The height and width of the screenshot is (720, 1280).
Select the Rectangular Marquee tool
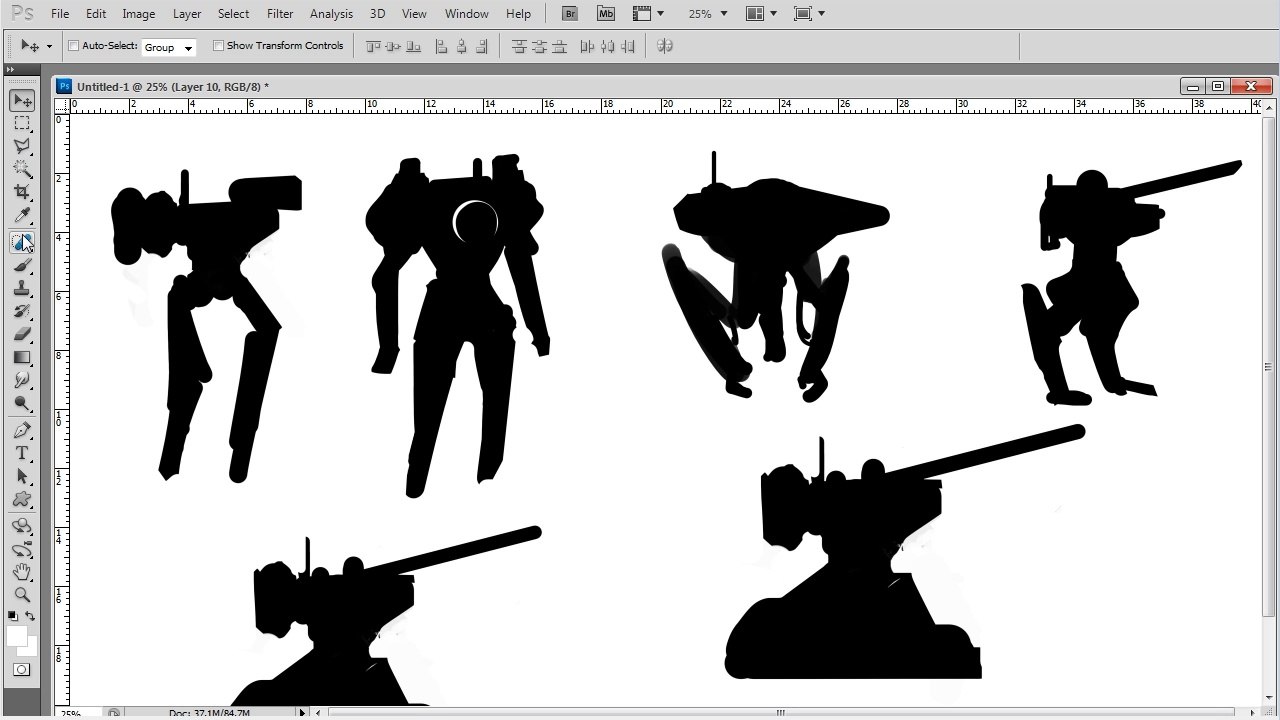click(22, 124)
